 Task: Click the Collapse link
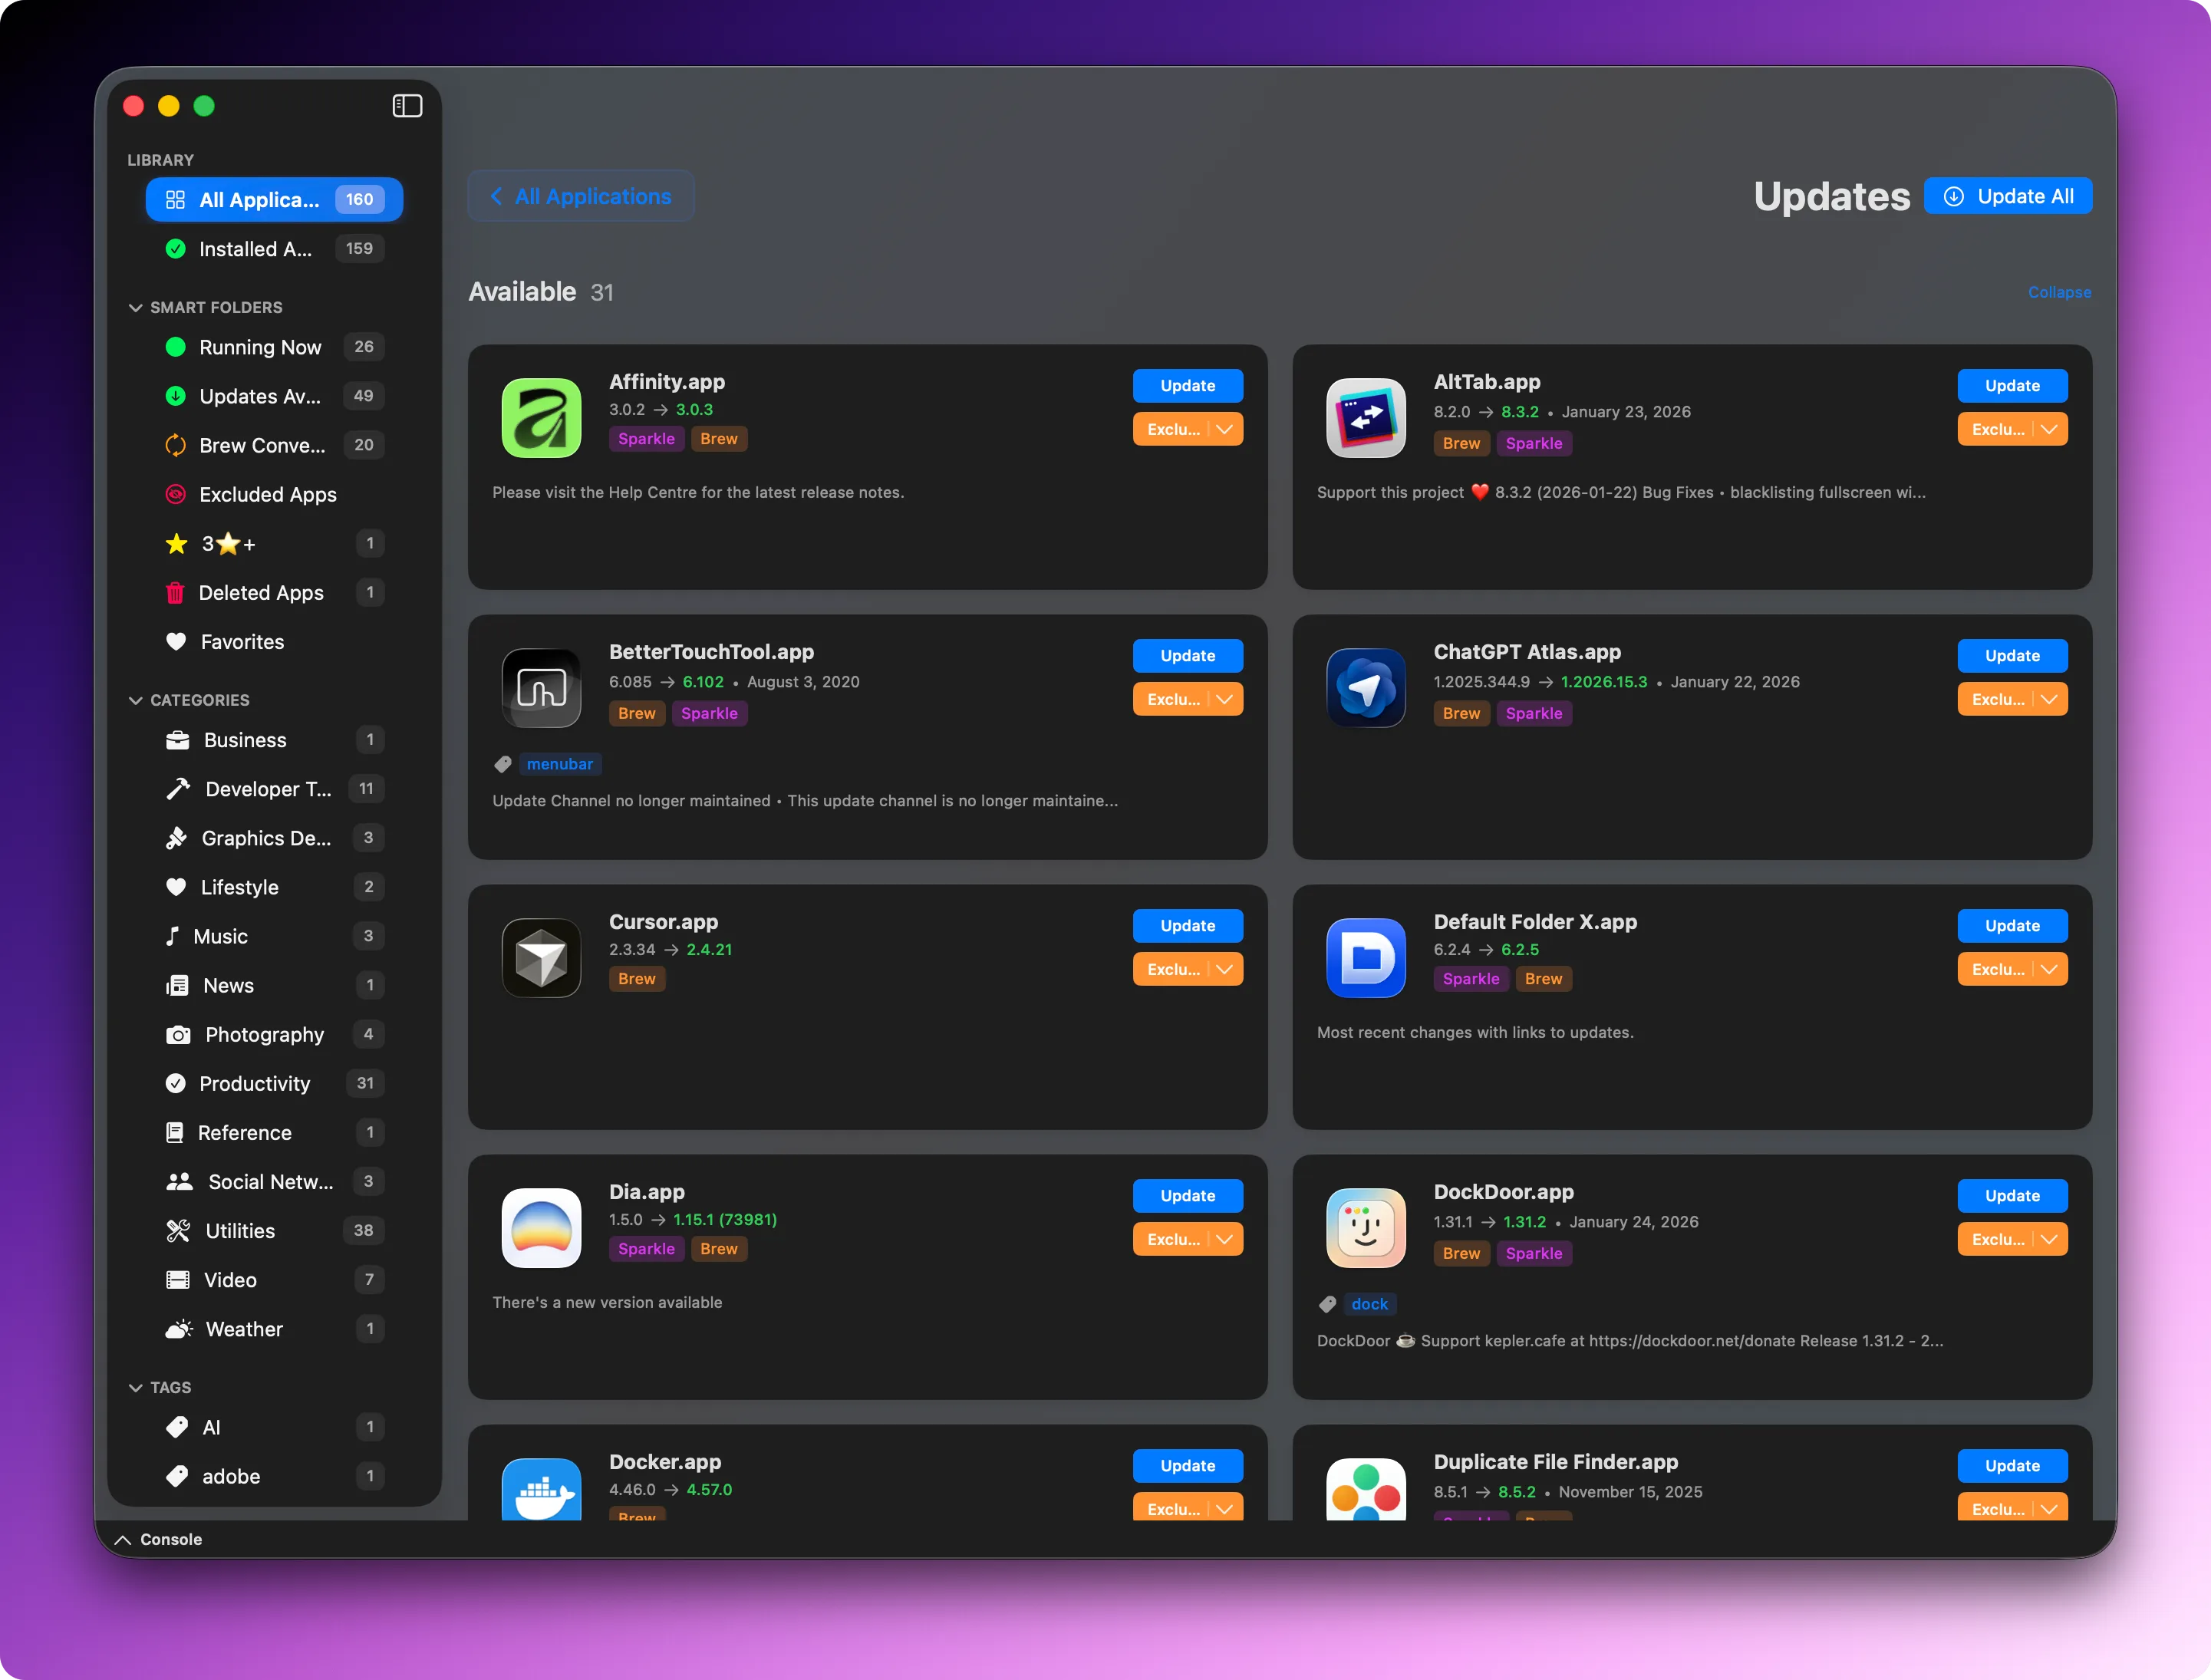click(2059, 292)
